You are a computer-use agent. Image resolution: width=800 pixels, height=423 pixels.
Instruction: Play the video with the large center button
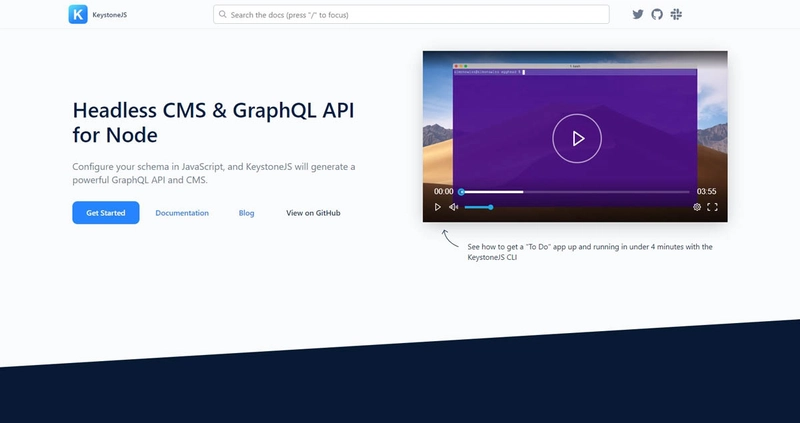(x=577, y=138)
